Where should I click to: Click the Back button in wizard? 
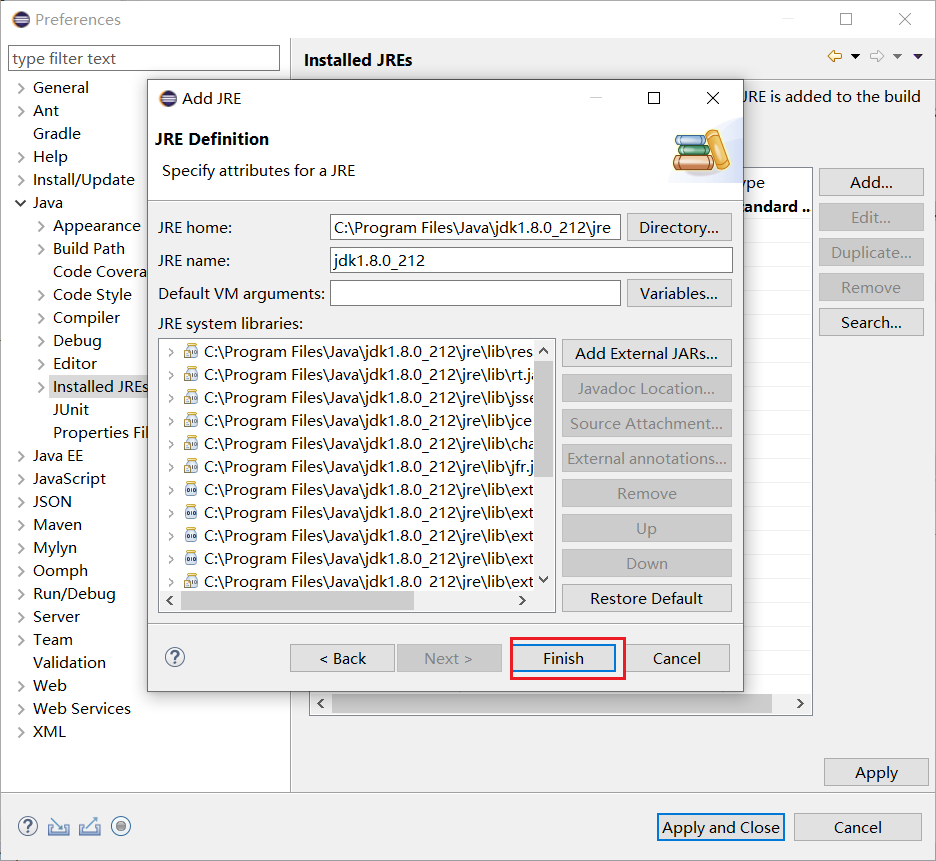click(x=342, y=658)
